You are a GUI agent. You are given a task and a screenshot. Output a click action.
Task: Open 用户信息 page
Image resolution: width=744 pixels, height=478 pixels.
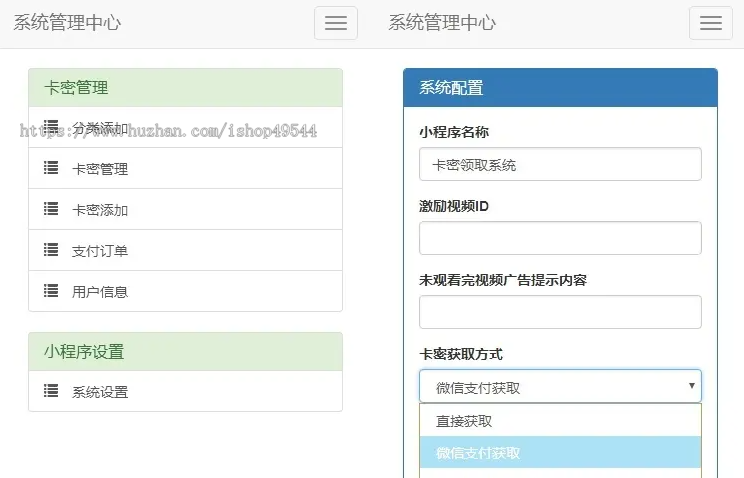pyautogui.click(x=185, y=291)
